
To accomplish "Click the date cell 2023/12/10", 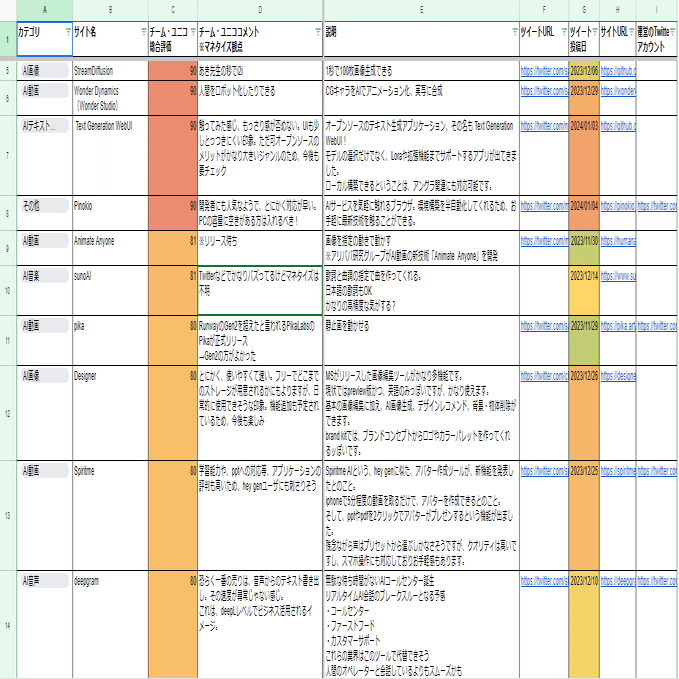I will [584, 624].
